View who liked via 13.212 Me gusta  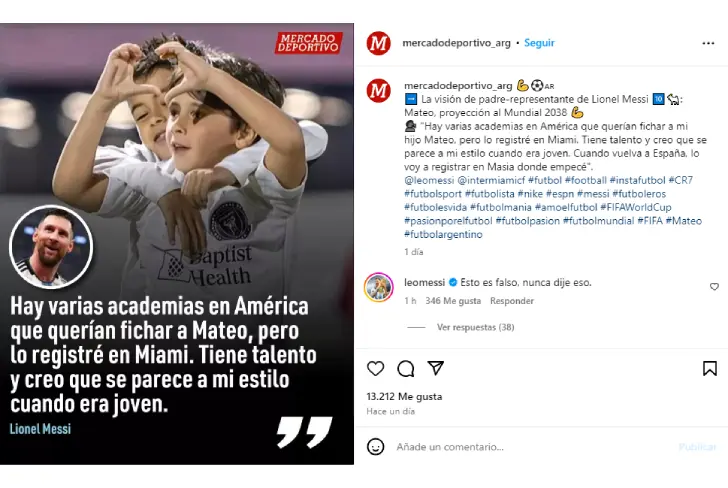(404, 397)
